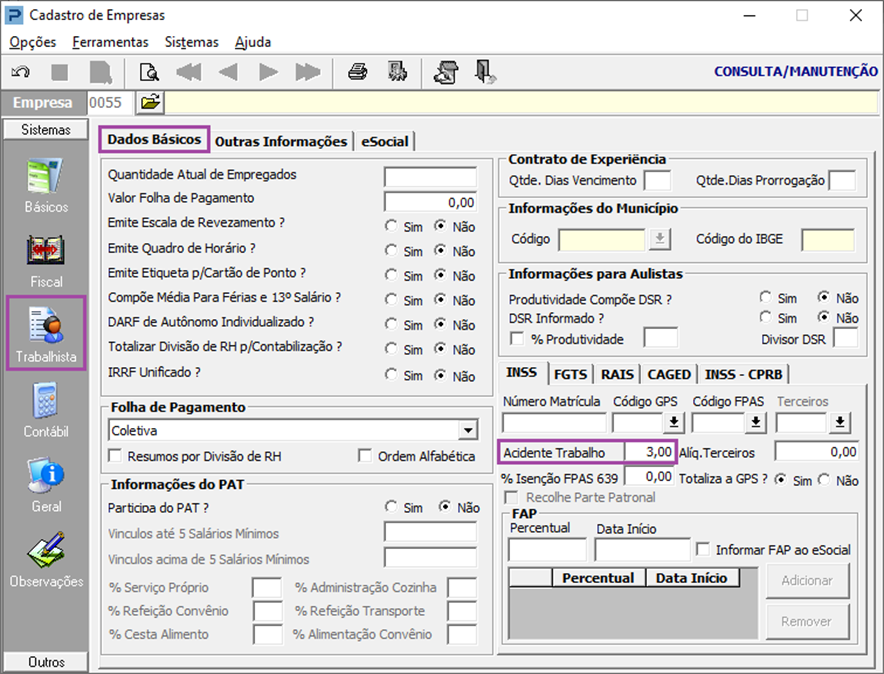Switch to the eSocial tab

385,141
